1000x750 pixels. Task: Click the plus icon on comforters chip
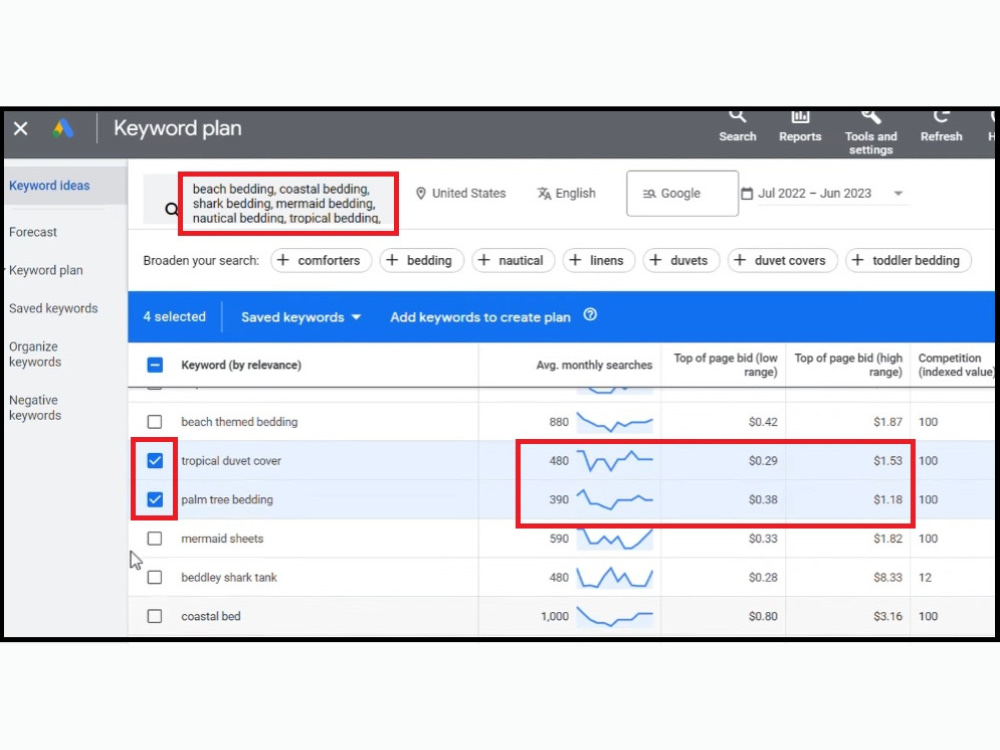(283, 260)
